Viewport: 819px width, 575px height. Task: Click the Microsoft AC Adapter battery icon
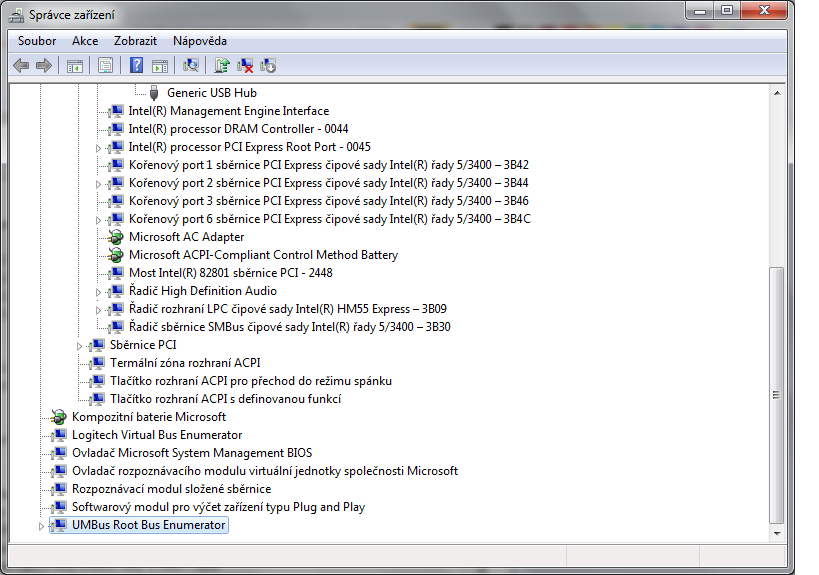pyautogui.click(x=115, y=237)
